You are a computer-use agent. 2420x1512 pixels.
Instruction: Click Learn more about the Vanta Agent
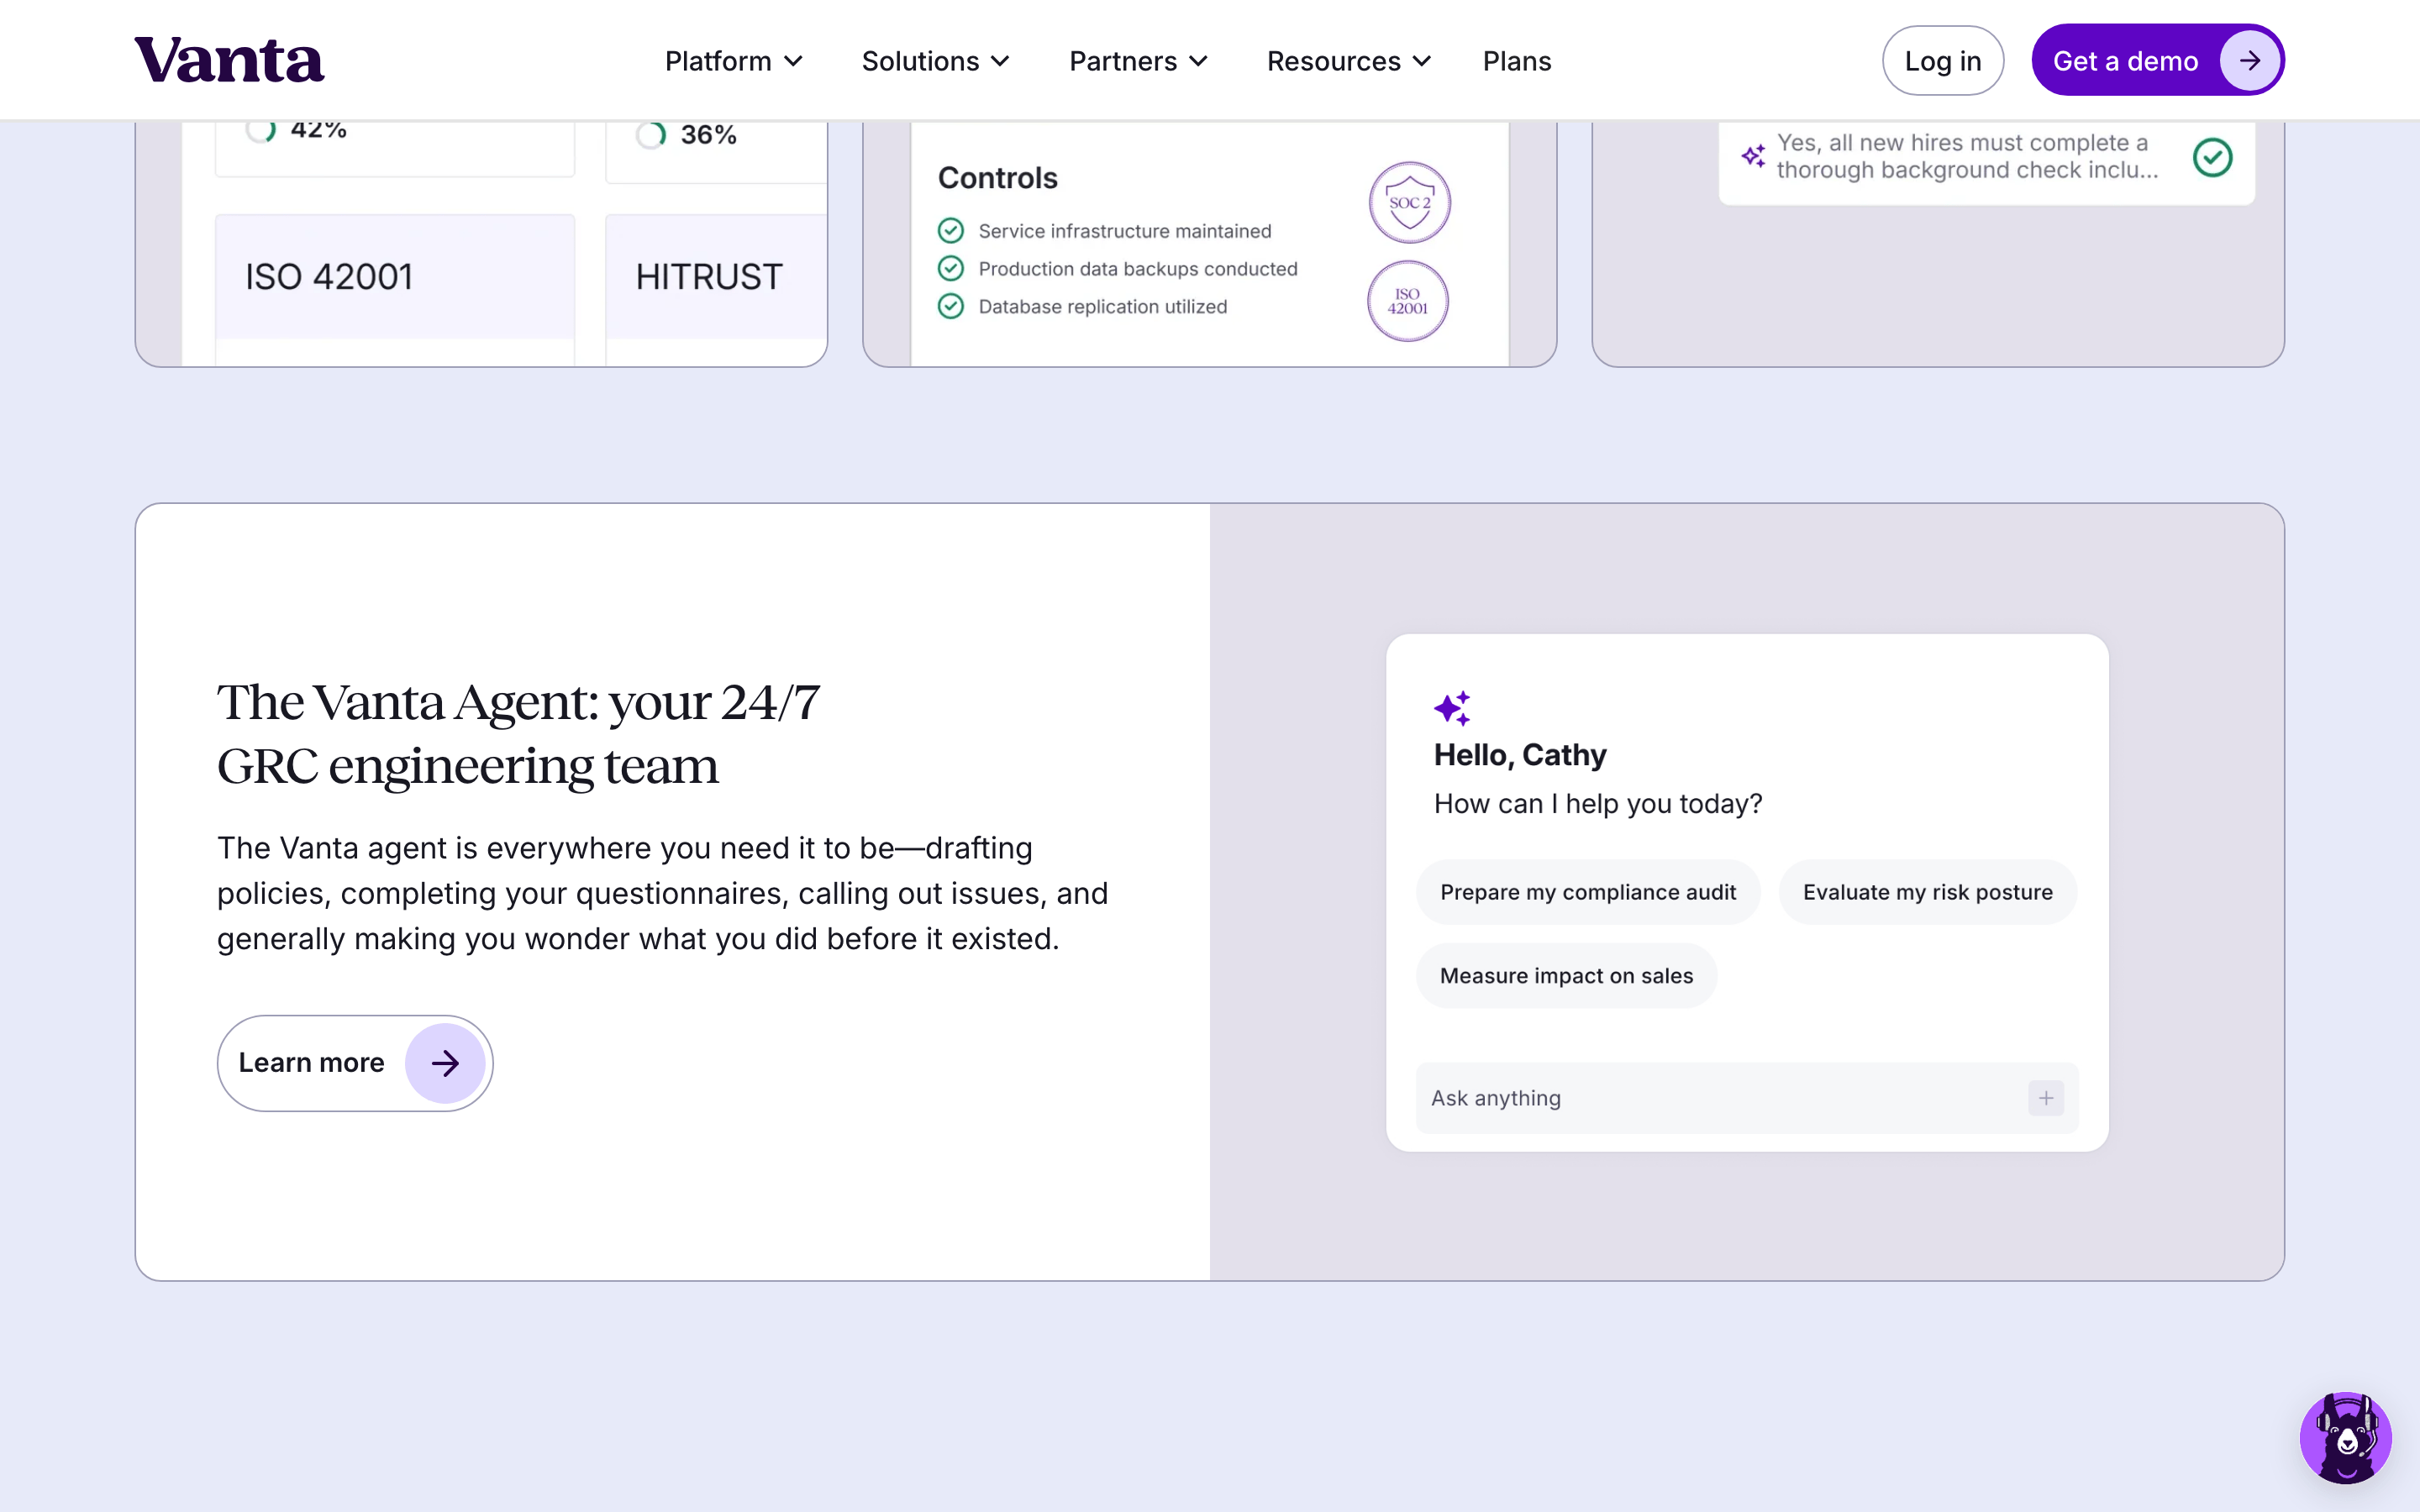[x=355, y=1063]
